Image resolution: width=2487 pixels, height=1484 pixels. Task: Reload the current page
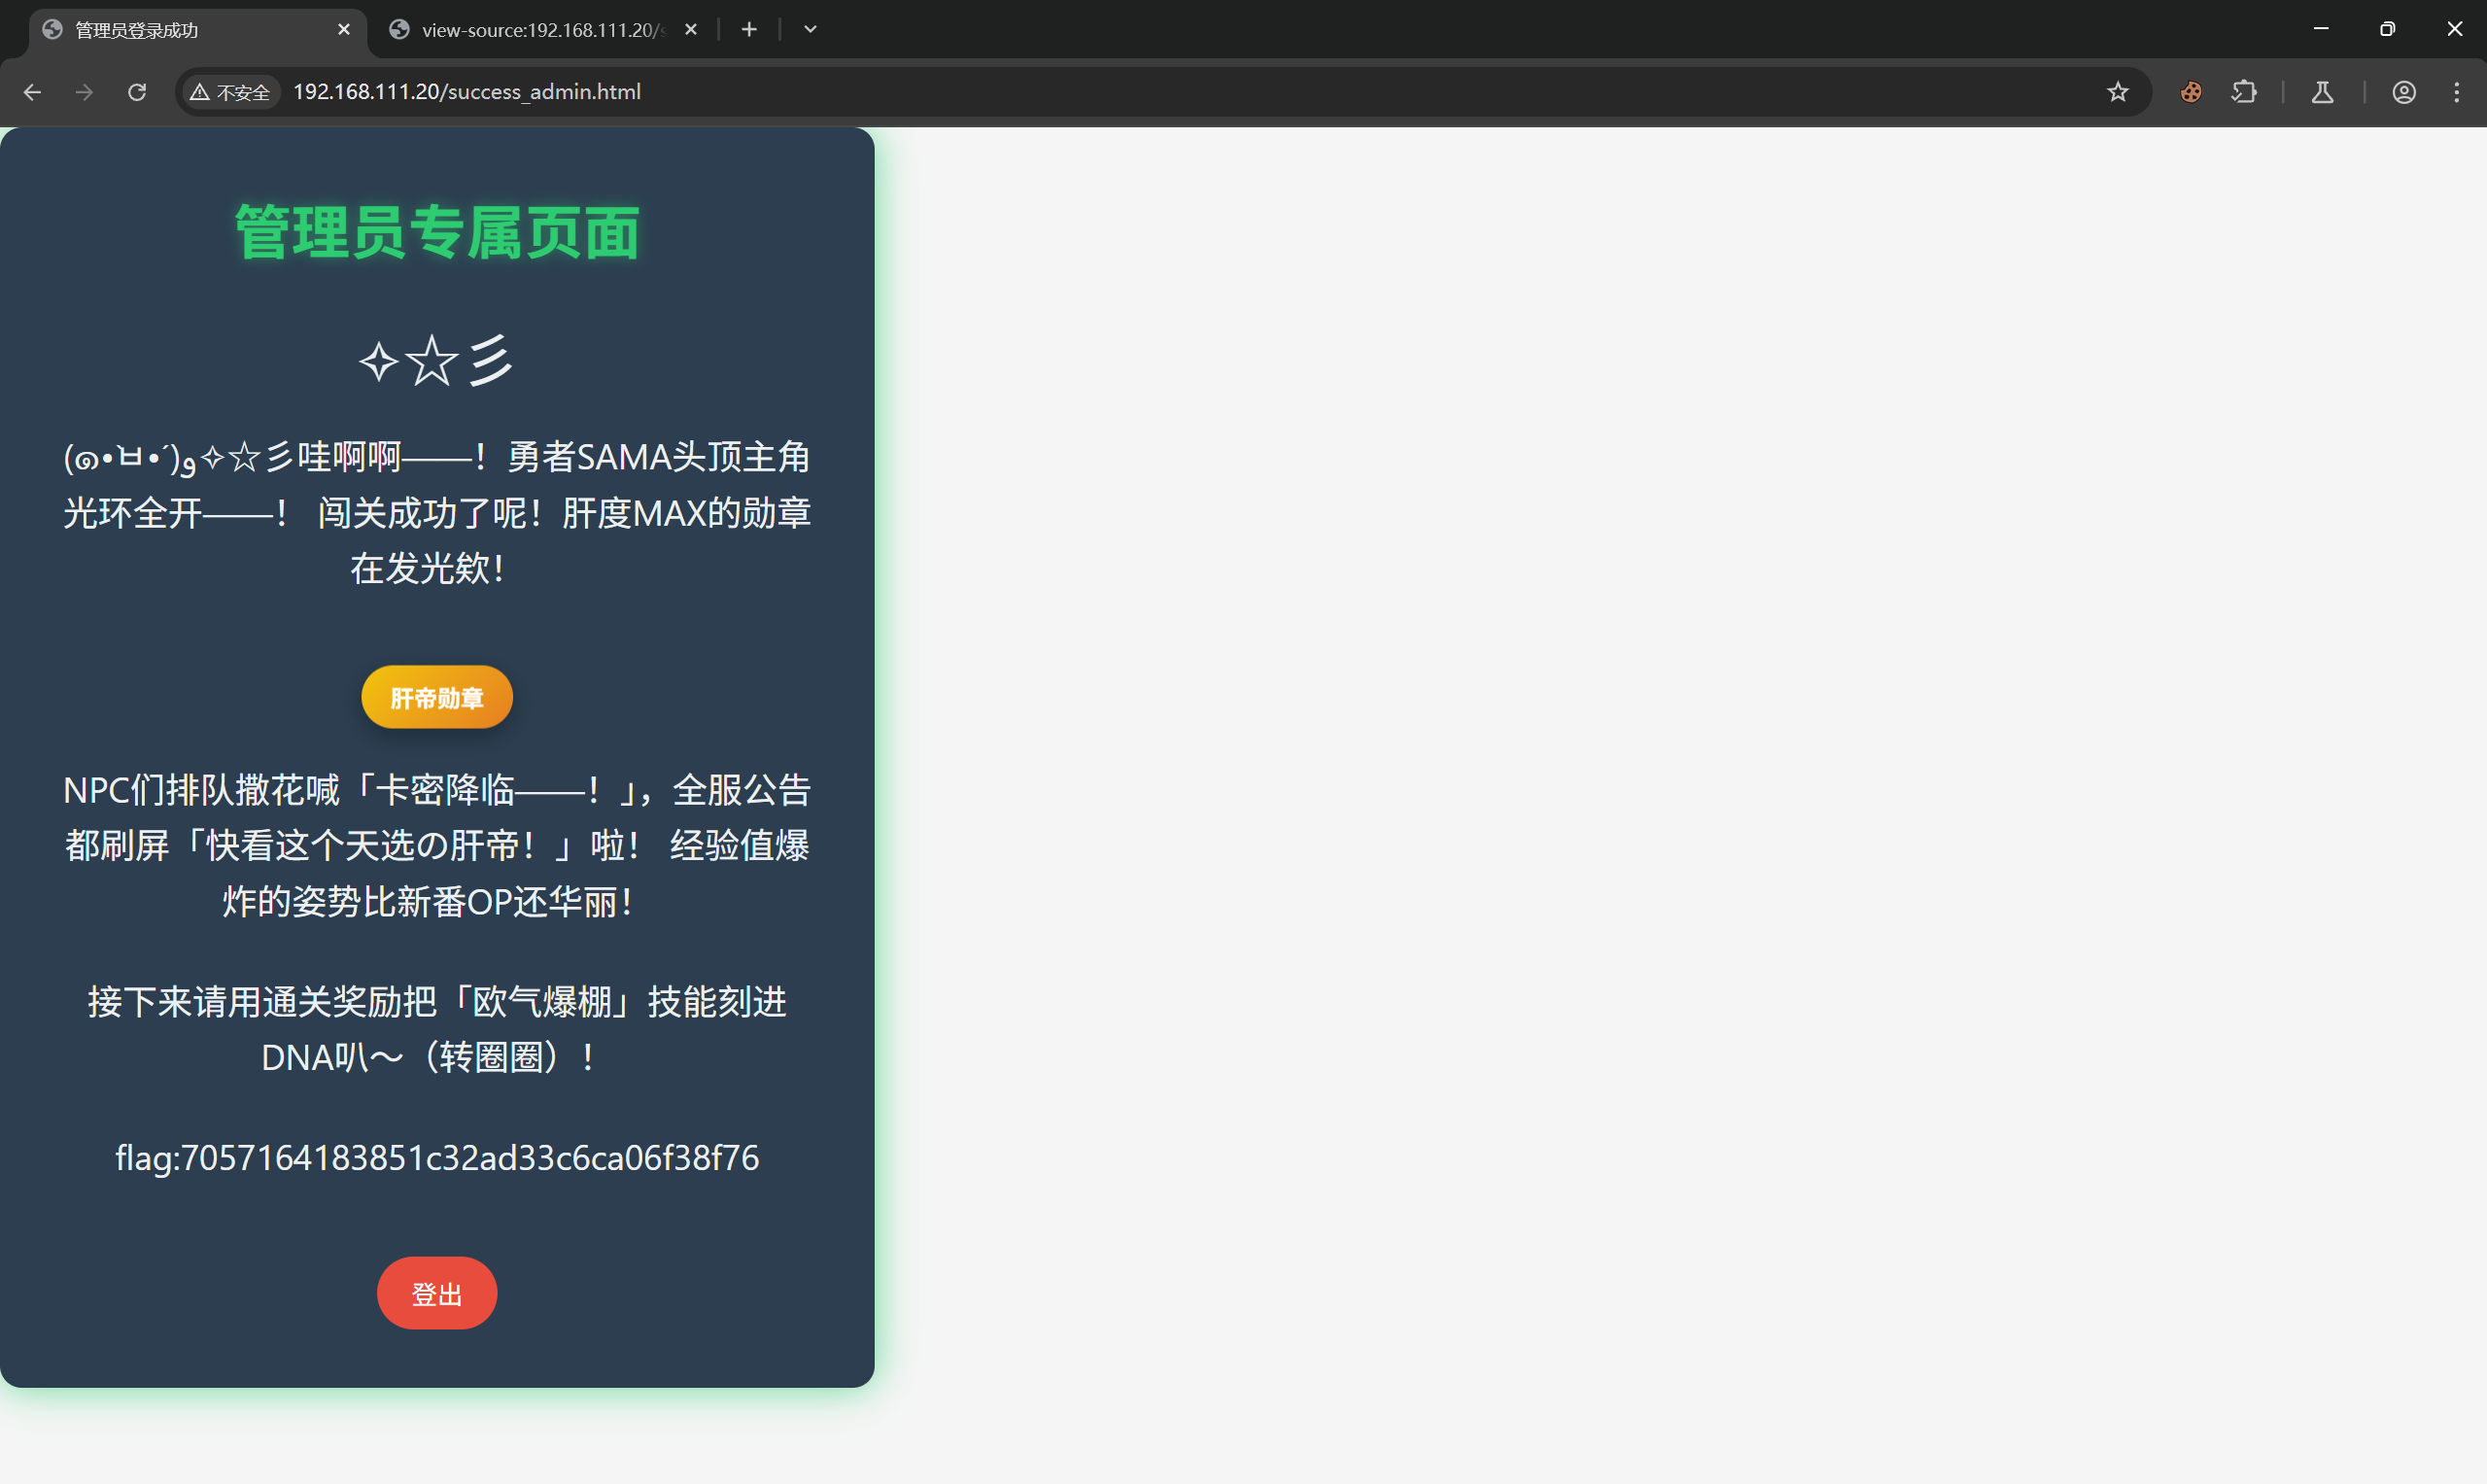[x=137, y=92]
